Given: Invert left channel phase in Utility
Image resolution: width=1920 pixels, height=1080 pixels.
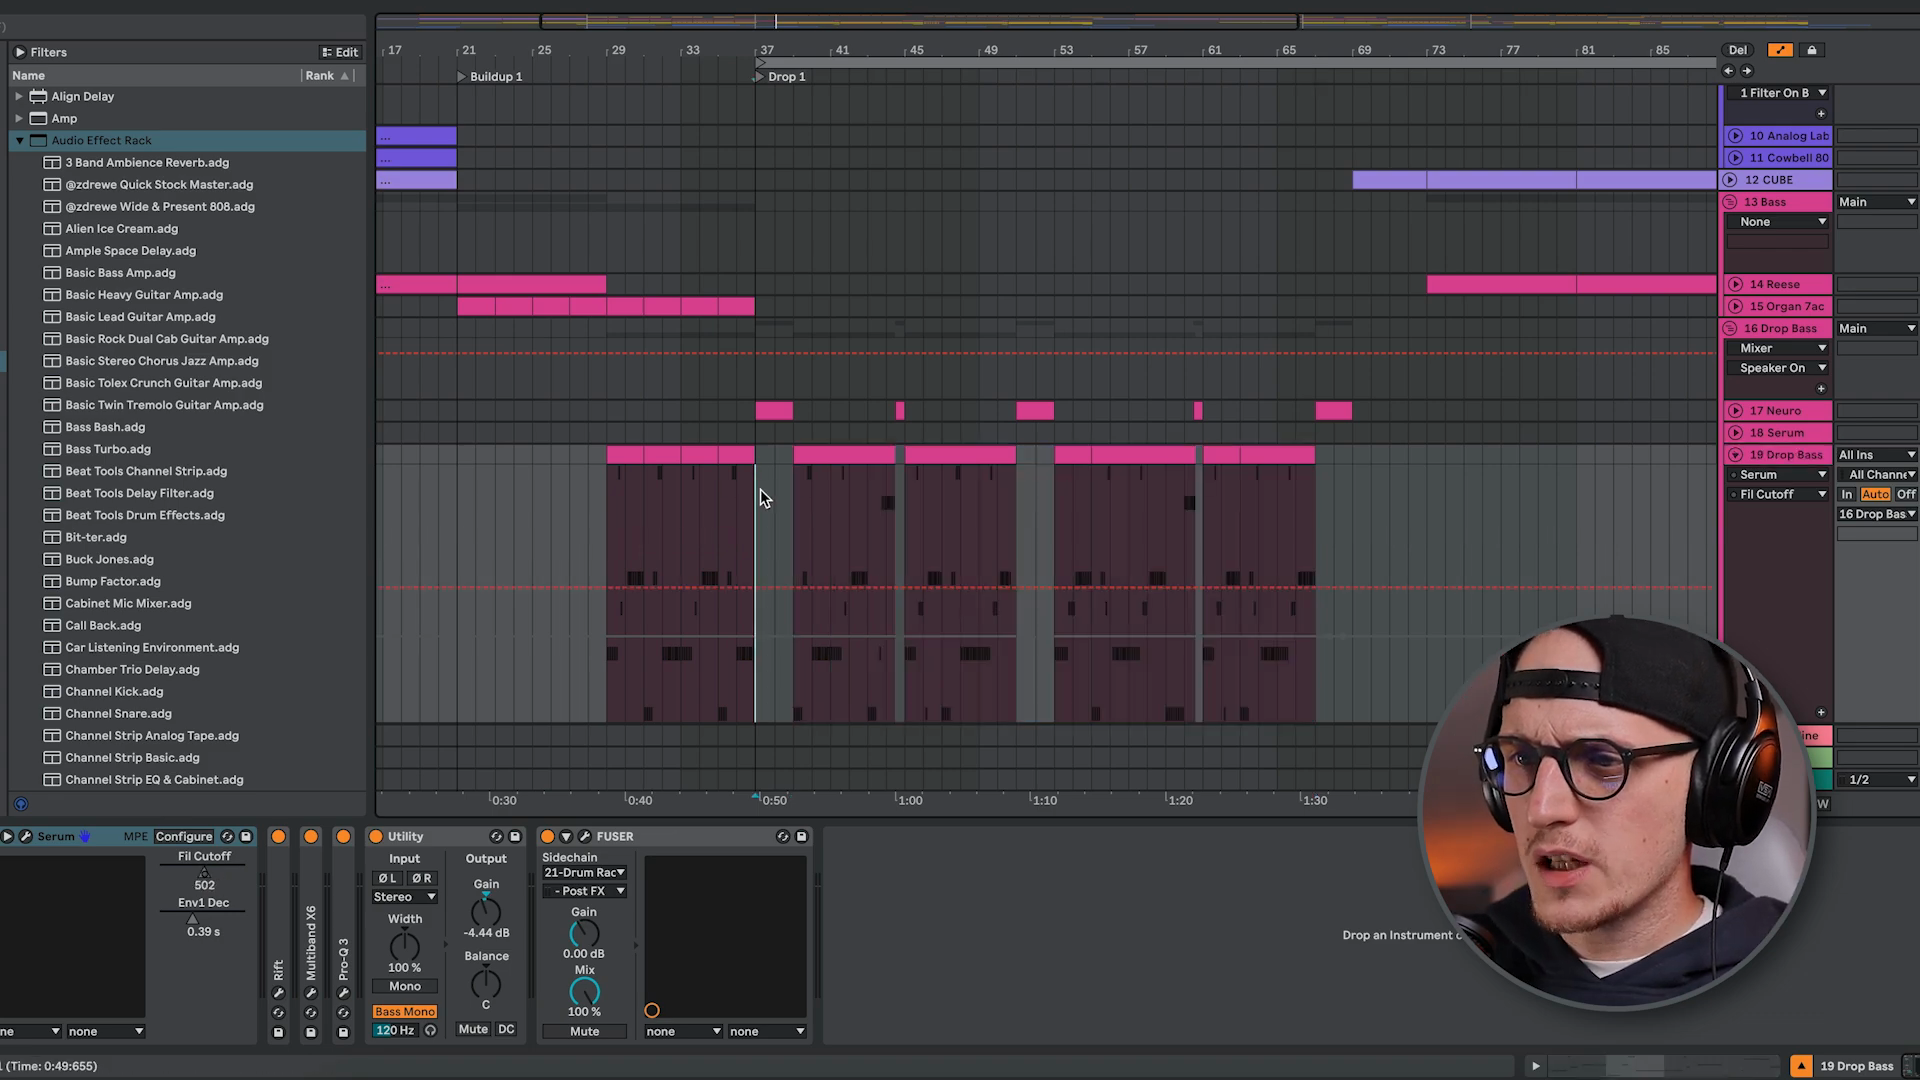Looking at the screenshot, I should click(387, 878).
